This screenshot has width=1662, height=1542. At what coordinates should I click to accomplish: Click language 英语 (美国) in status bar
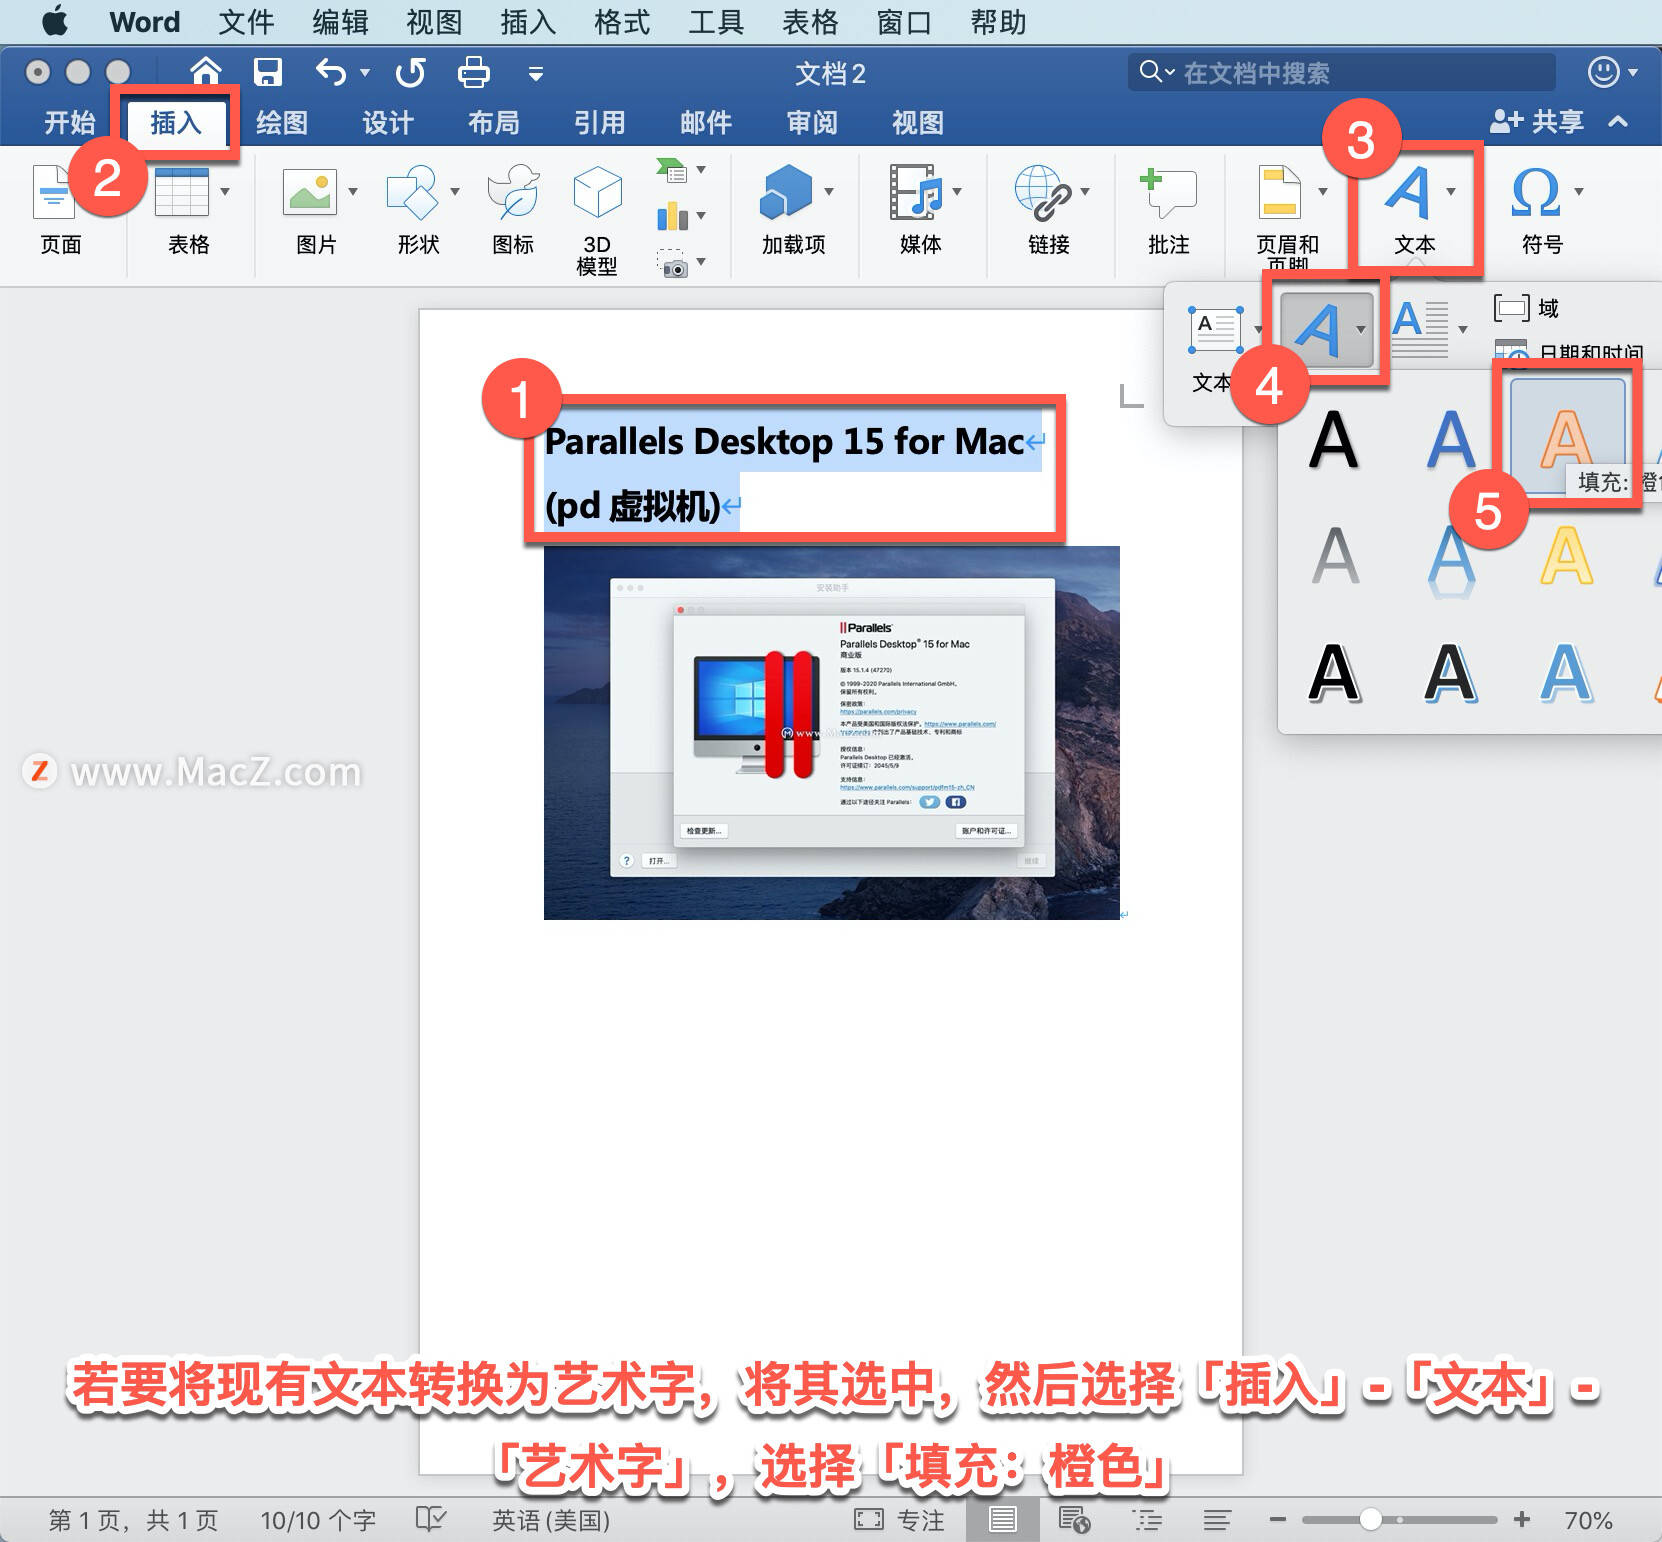click(551, 1520)
